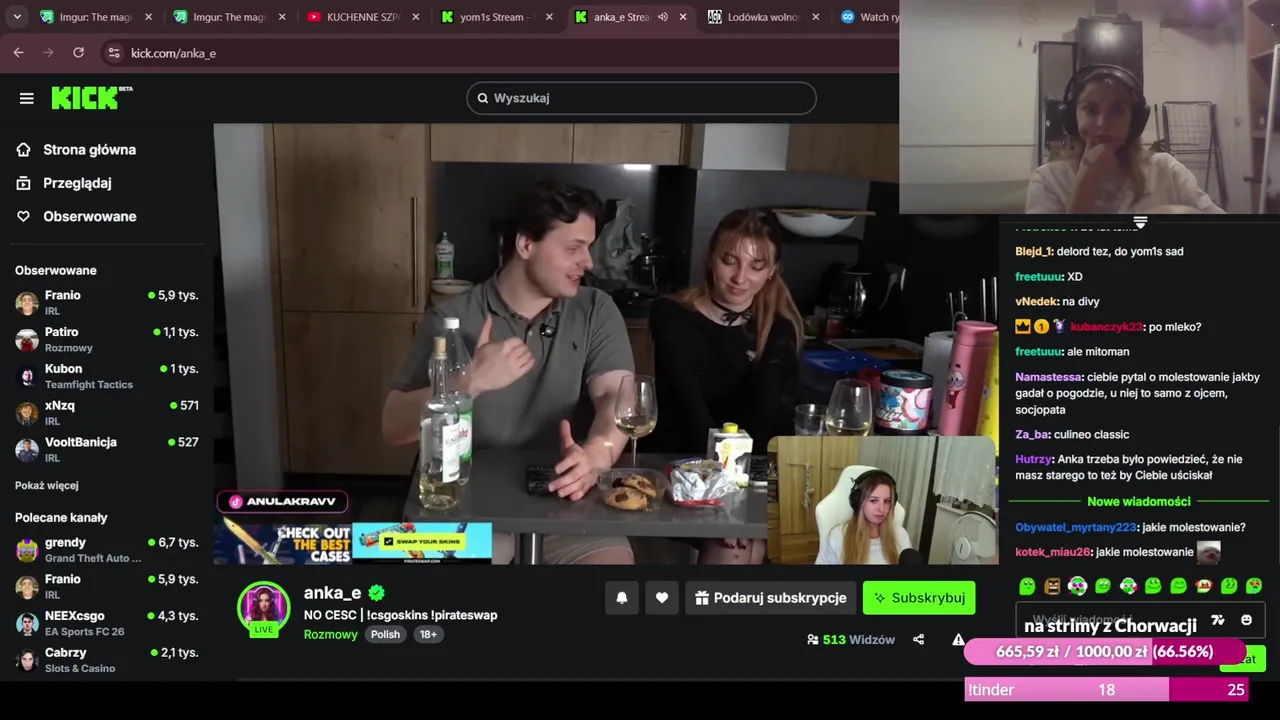Click chat username Hutrzy
The height and width of the screenshot is (720, 1280).
pos(1033,460)
